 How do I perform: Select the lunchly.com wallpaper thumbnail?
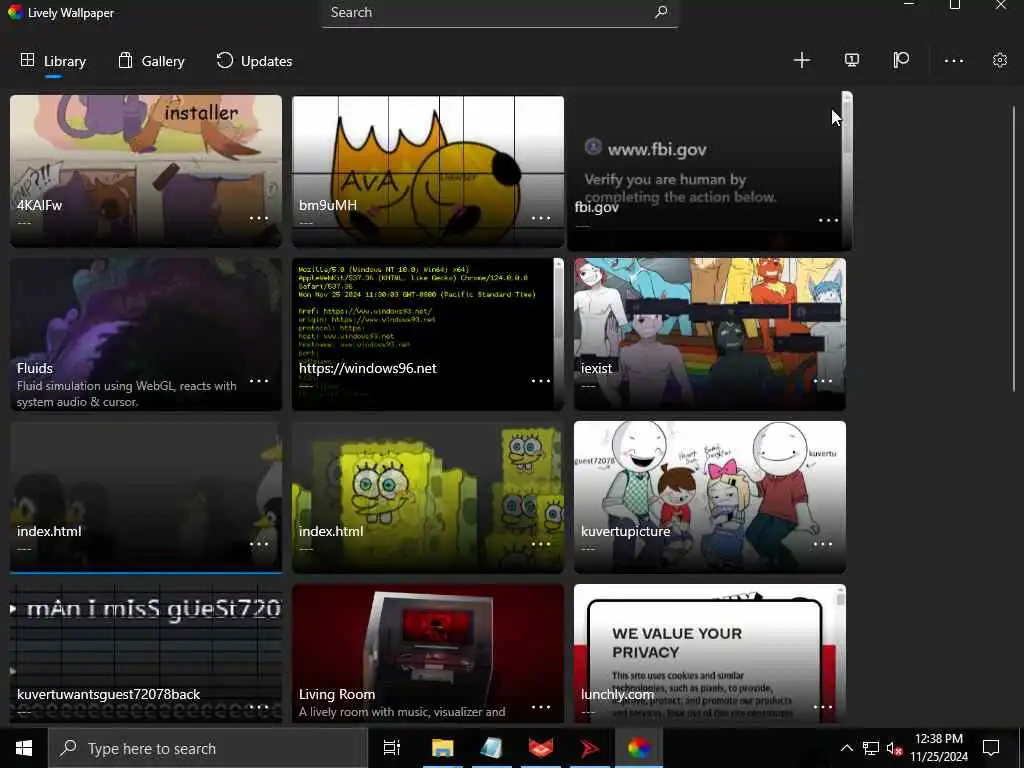coord(710,653)
